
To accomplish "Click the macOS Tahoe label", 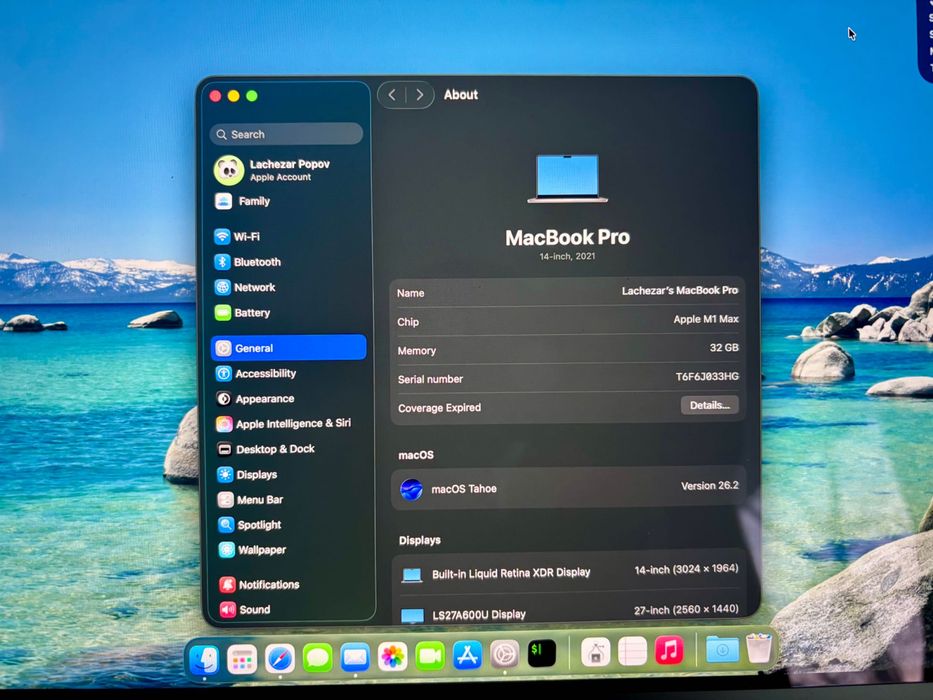I will pos(464,489).
